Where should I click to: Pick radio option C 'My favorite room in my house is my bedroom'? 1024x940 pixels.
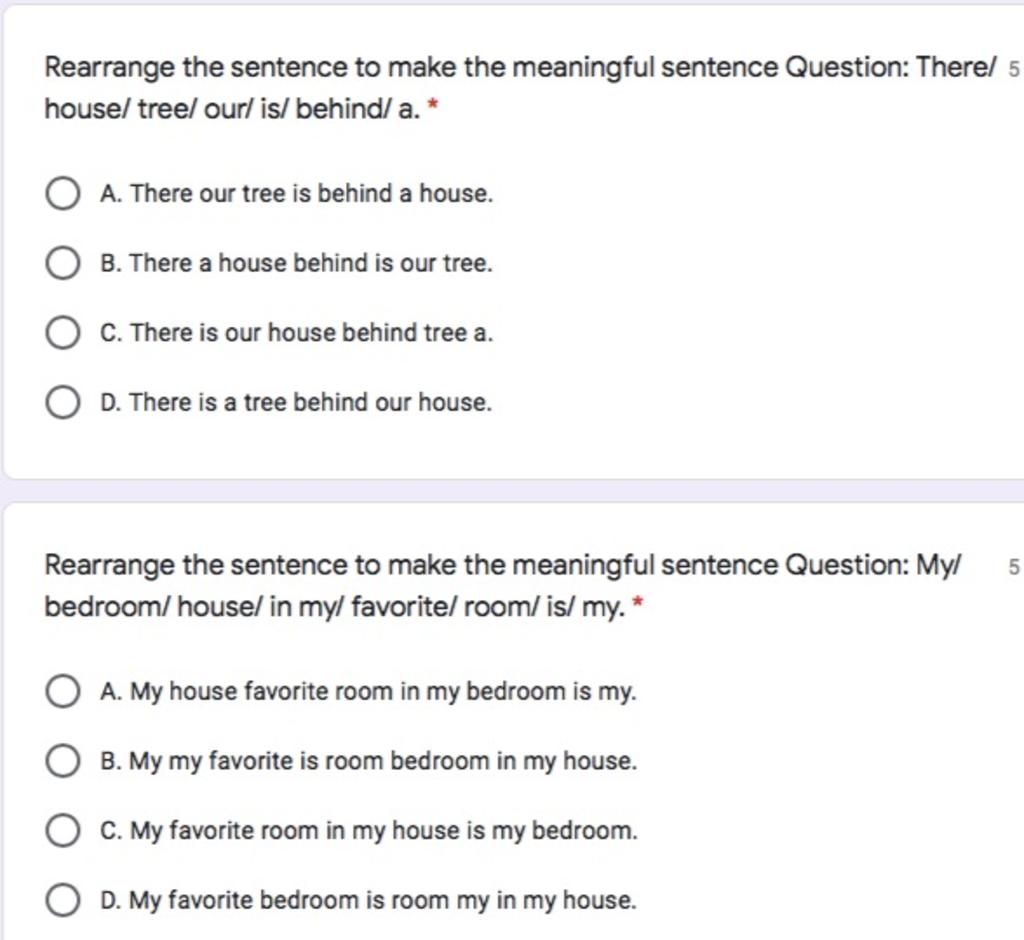[63, 830]
